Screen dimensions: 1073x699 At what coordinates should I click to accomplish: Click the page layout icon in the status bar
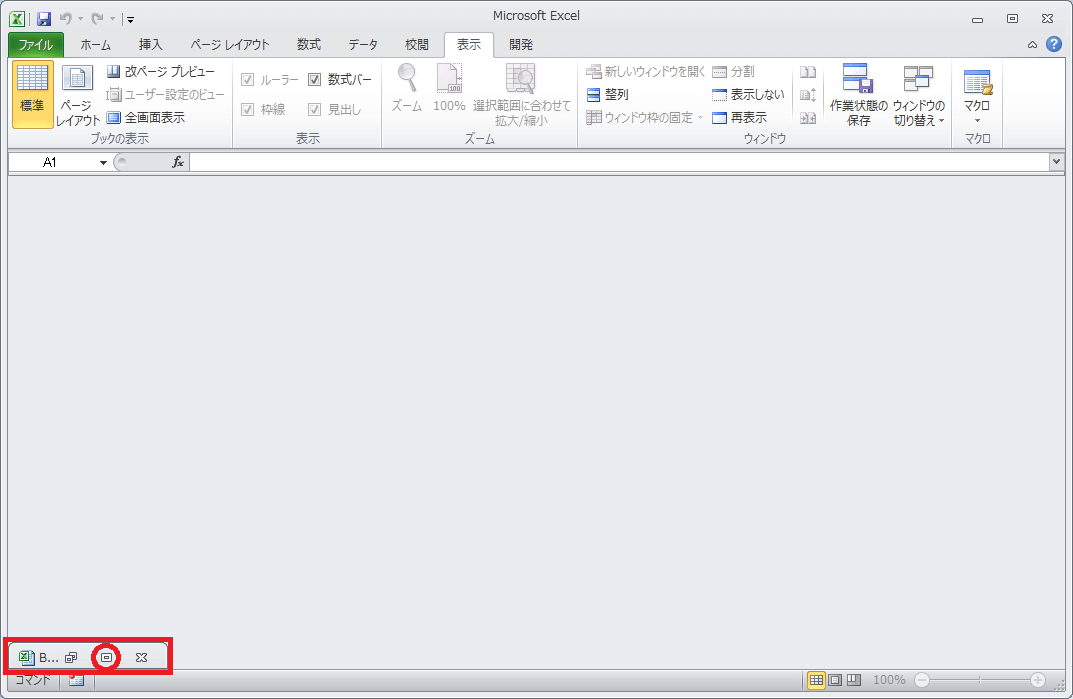click(x=835, y=680)
